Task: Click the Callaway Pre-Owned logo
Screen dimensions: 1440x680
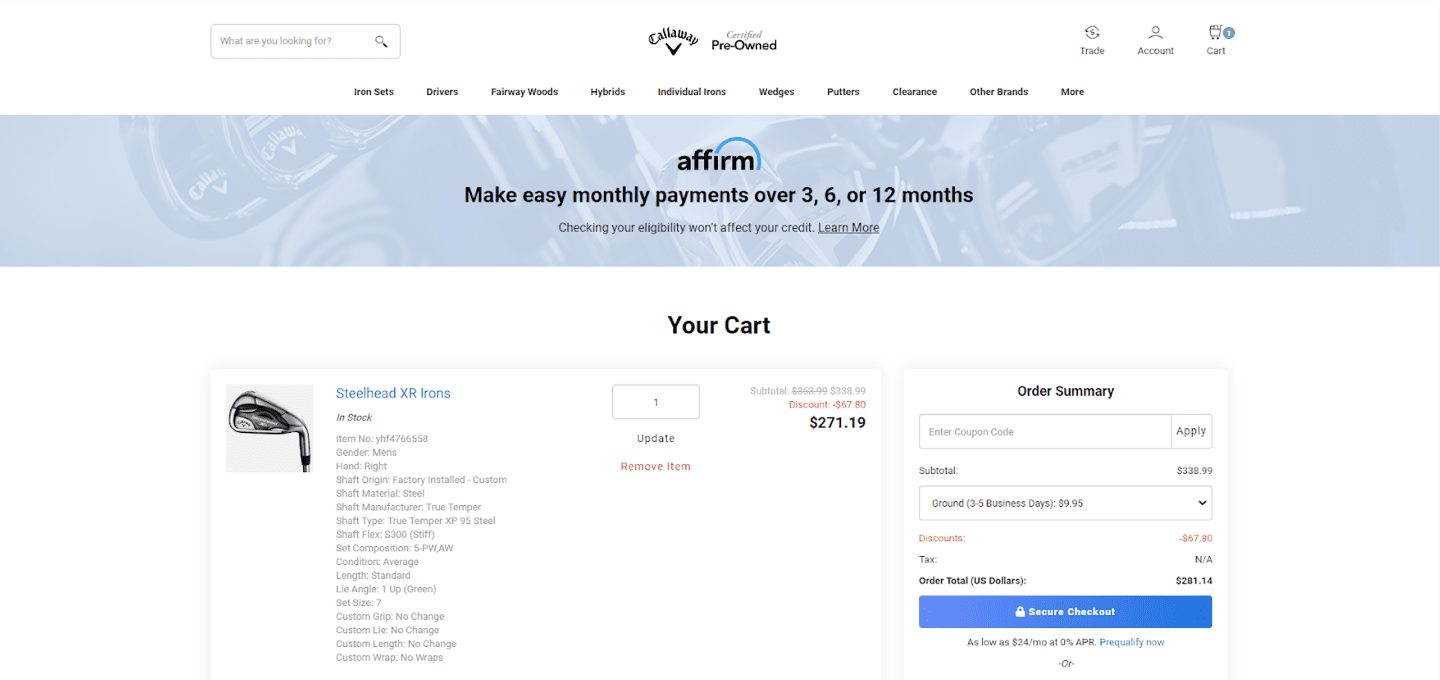Action: click(x=712, y=41)
